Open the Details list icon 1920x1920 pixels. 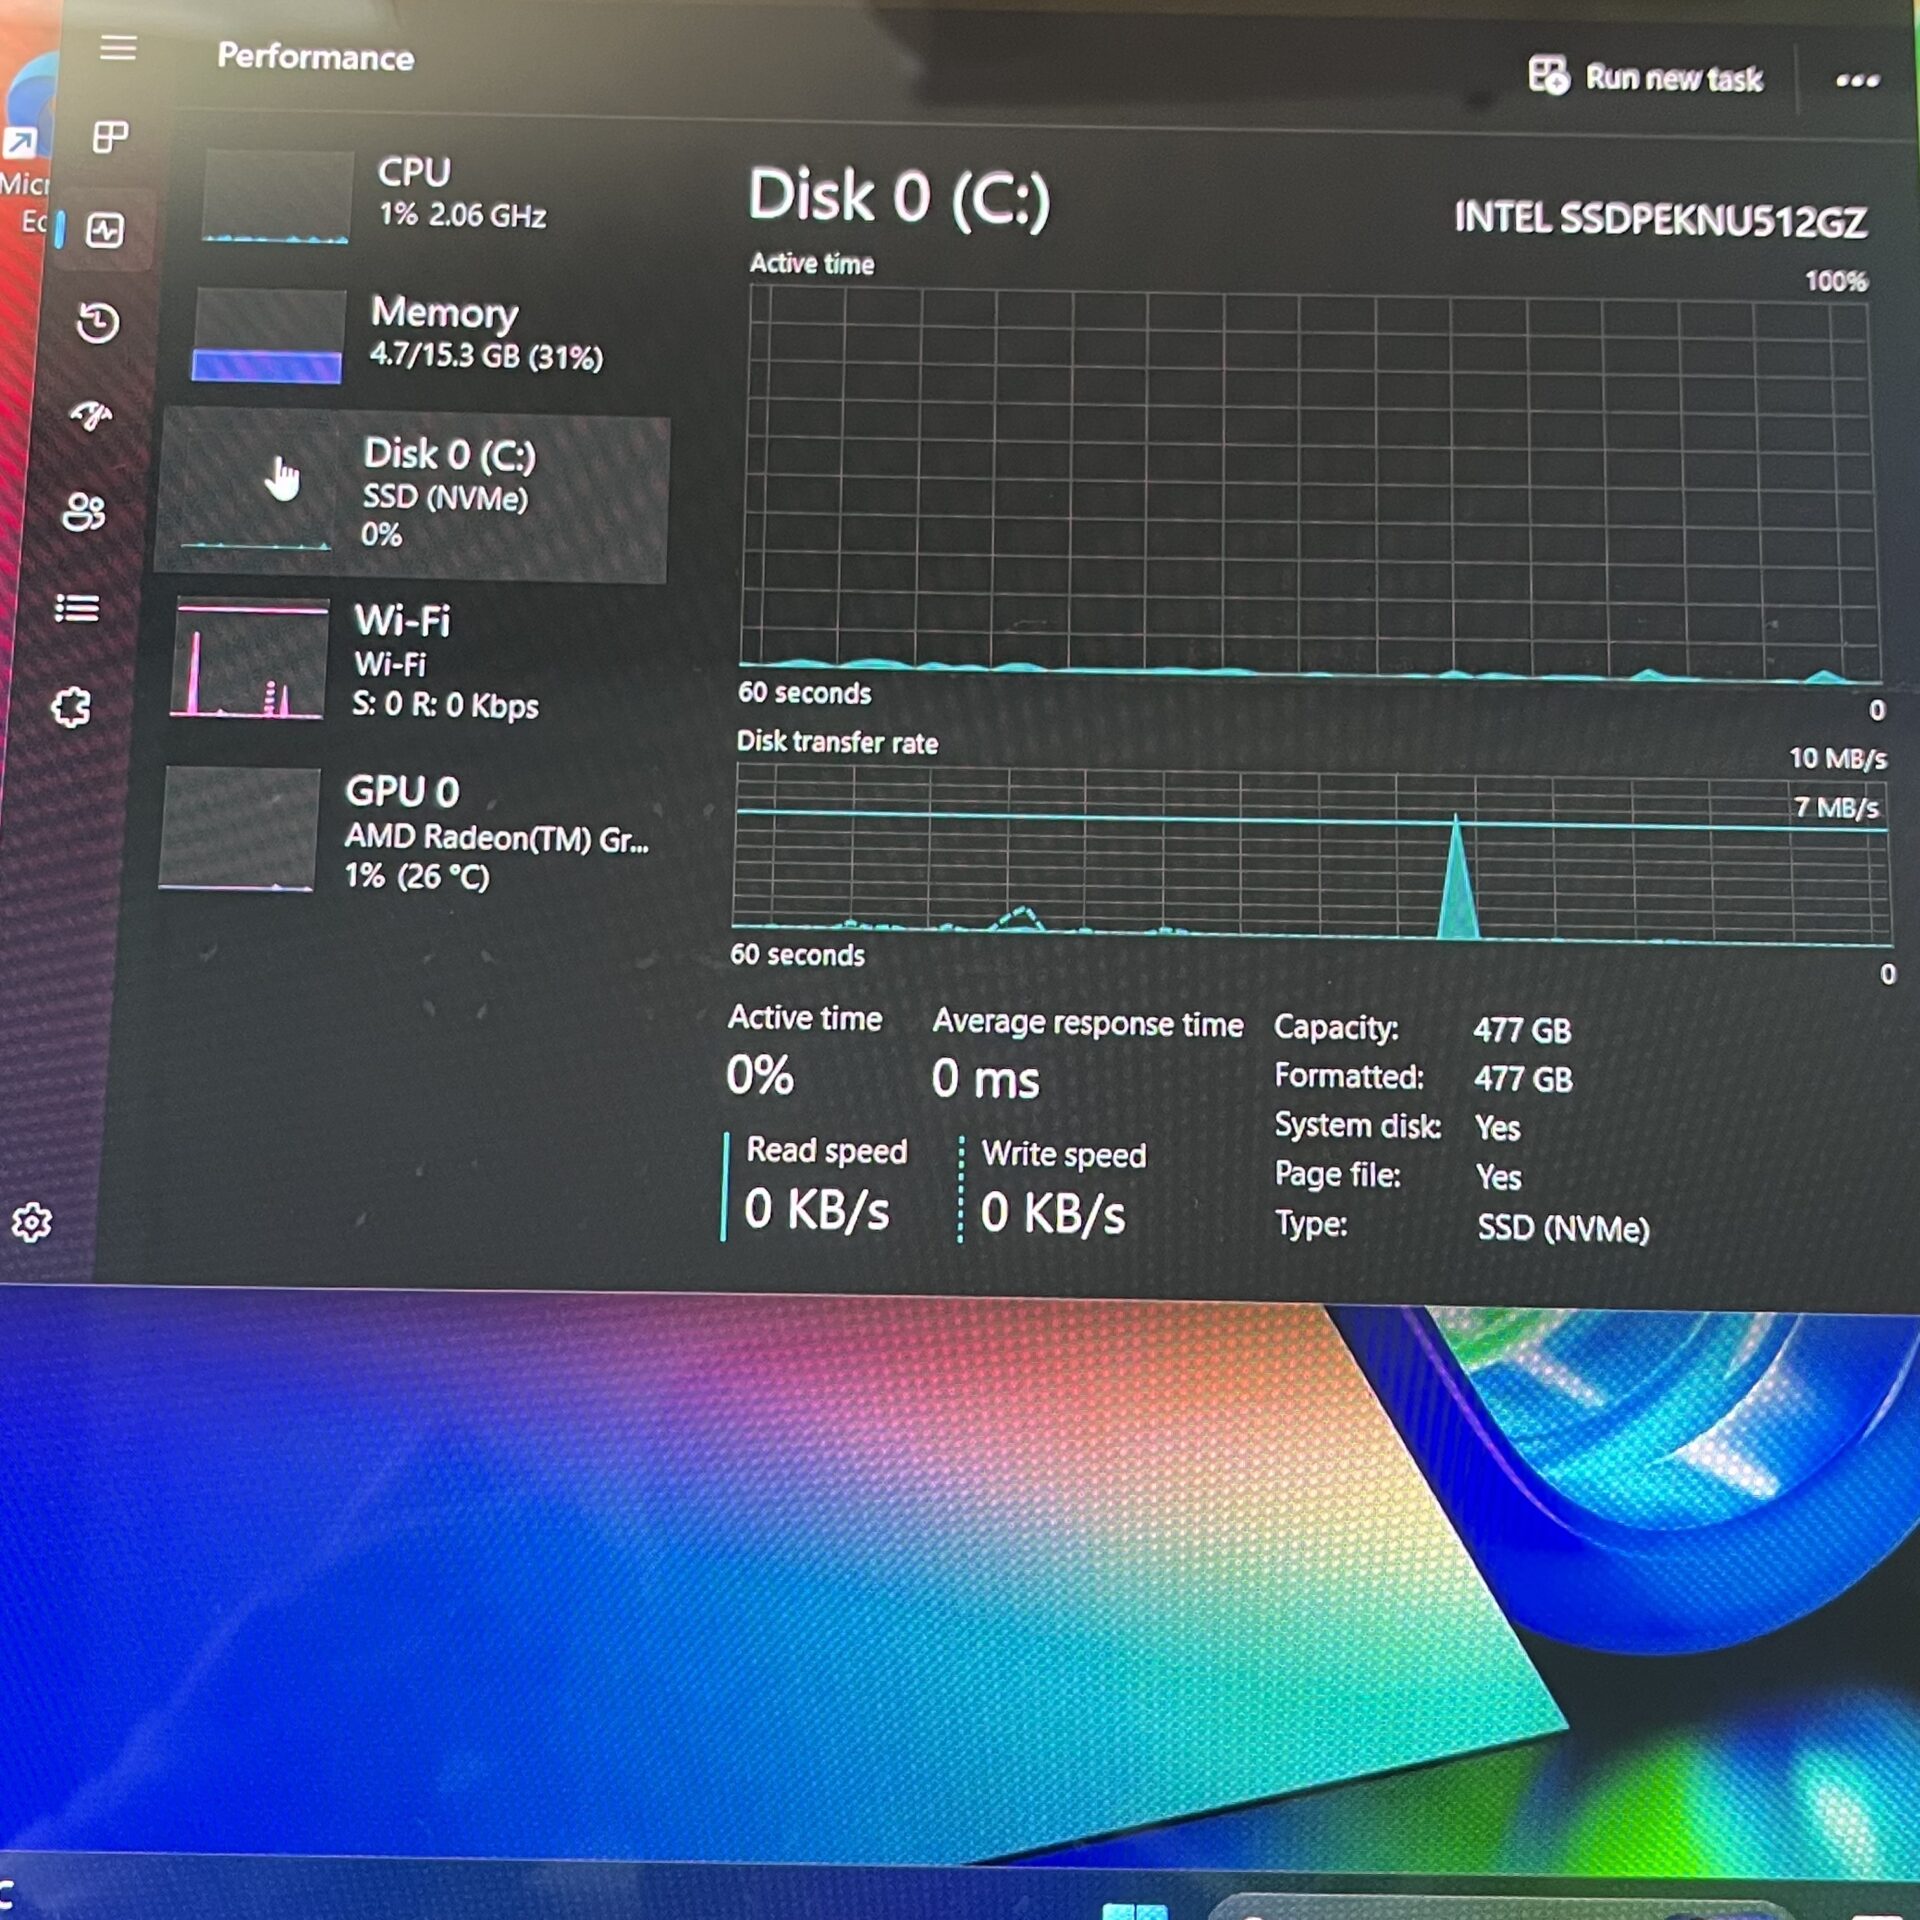[77, 607]
